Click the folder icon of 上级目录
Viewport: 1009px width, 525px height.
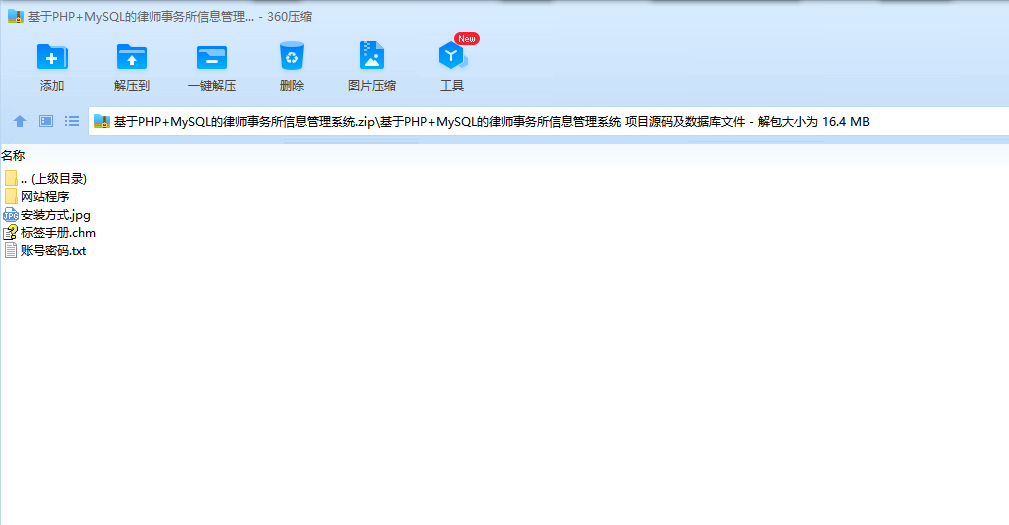click(x=11, y=178)
